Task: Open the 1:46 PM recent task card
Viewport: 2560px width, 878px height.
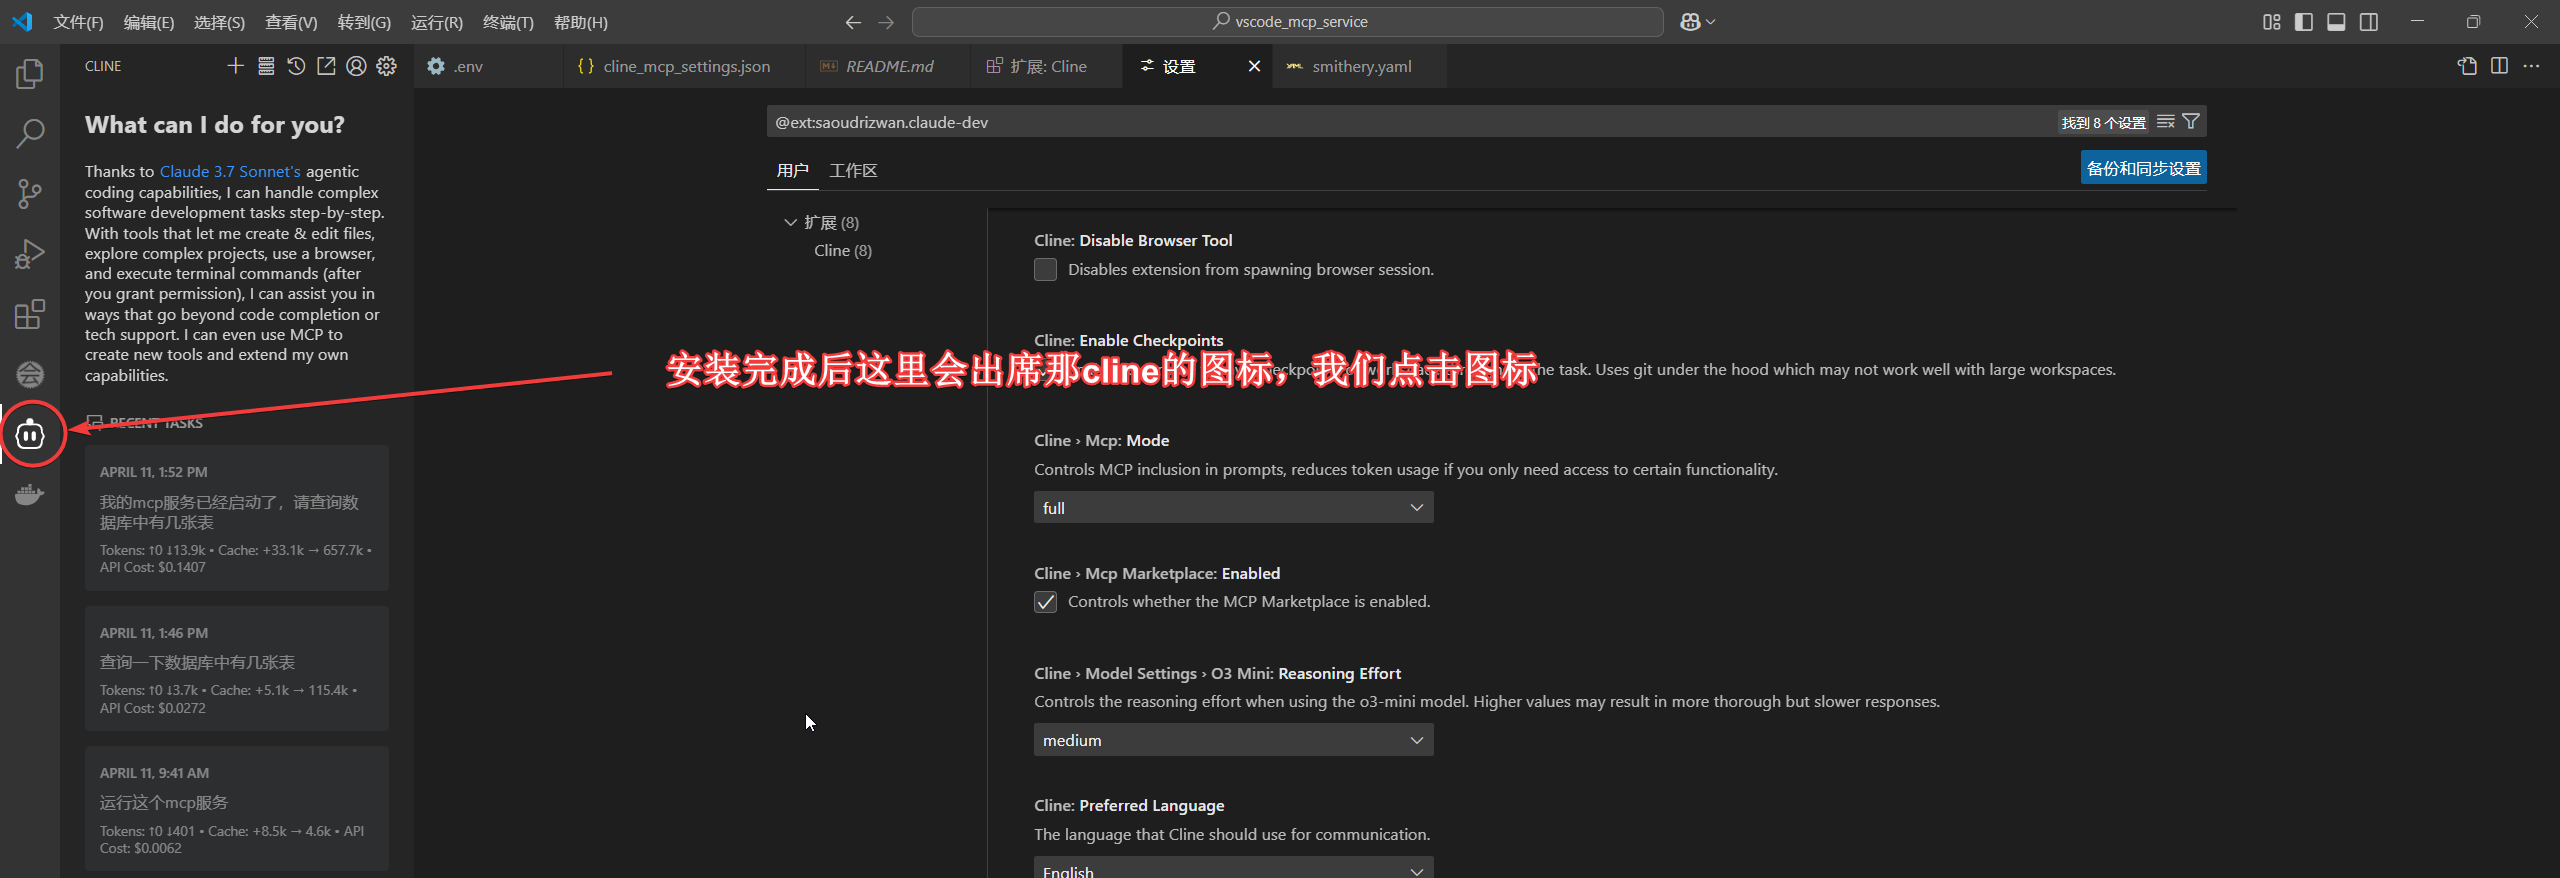Action: pyautogui.click(x=236, y=668)
